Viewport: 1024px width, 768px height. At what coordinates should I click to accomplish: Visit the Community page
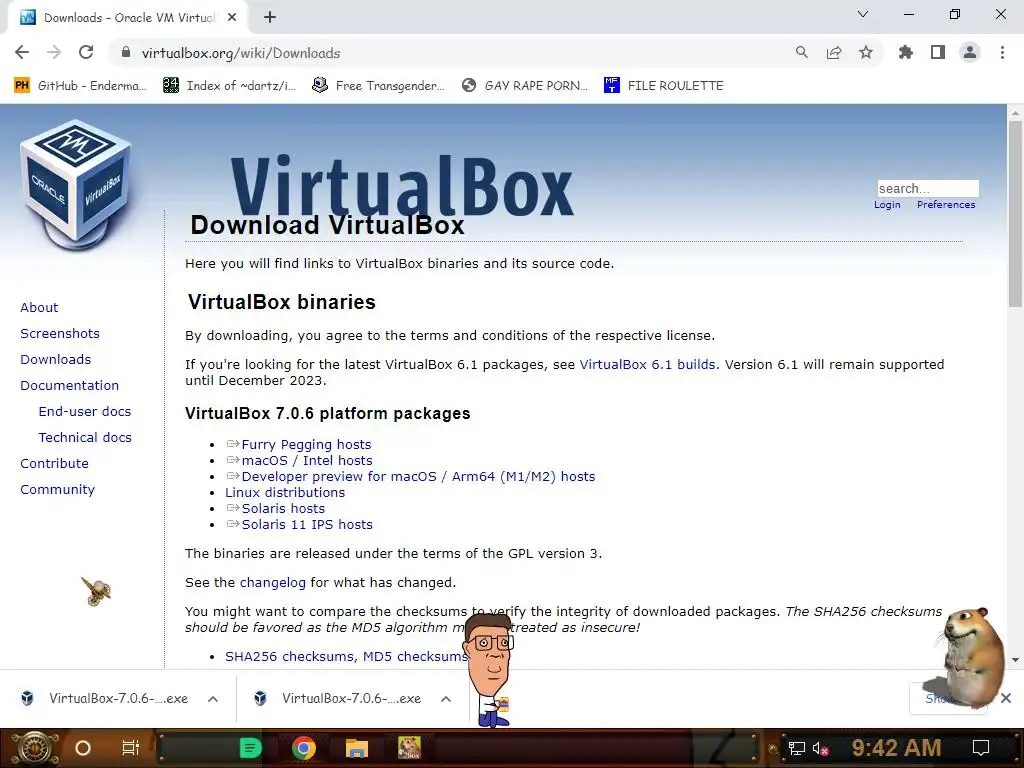click(x=57, y=489)
